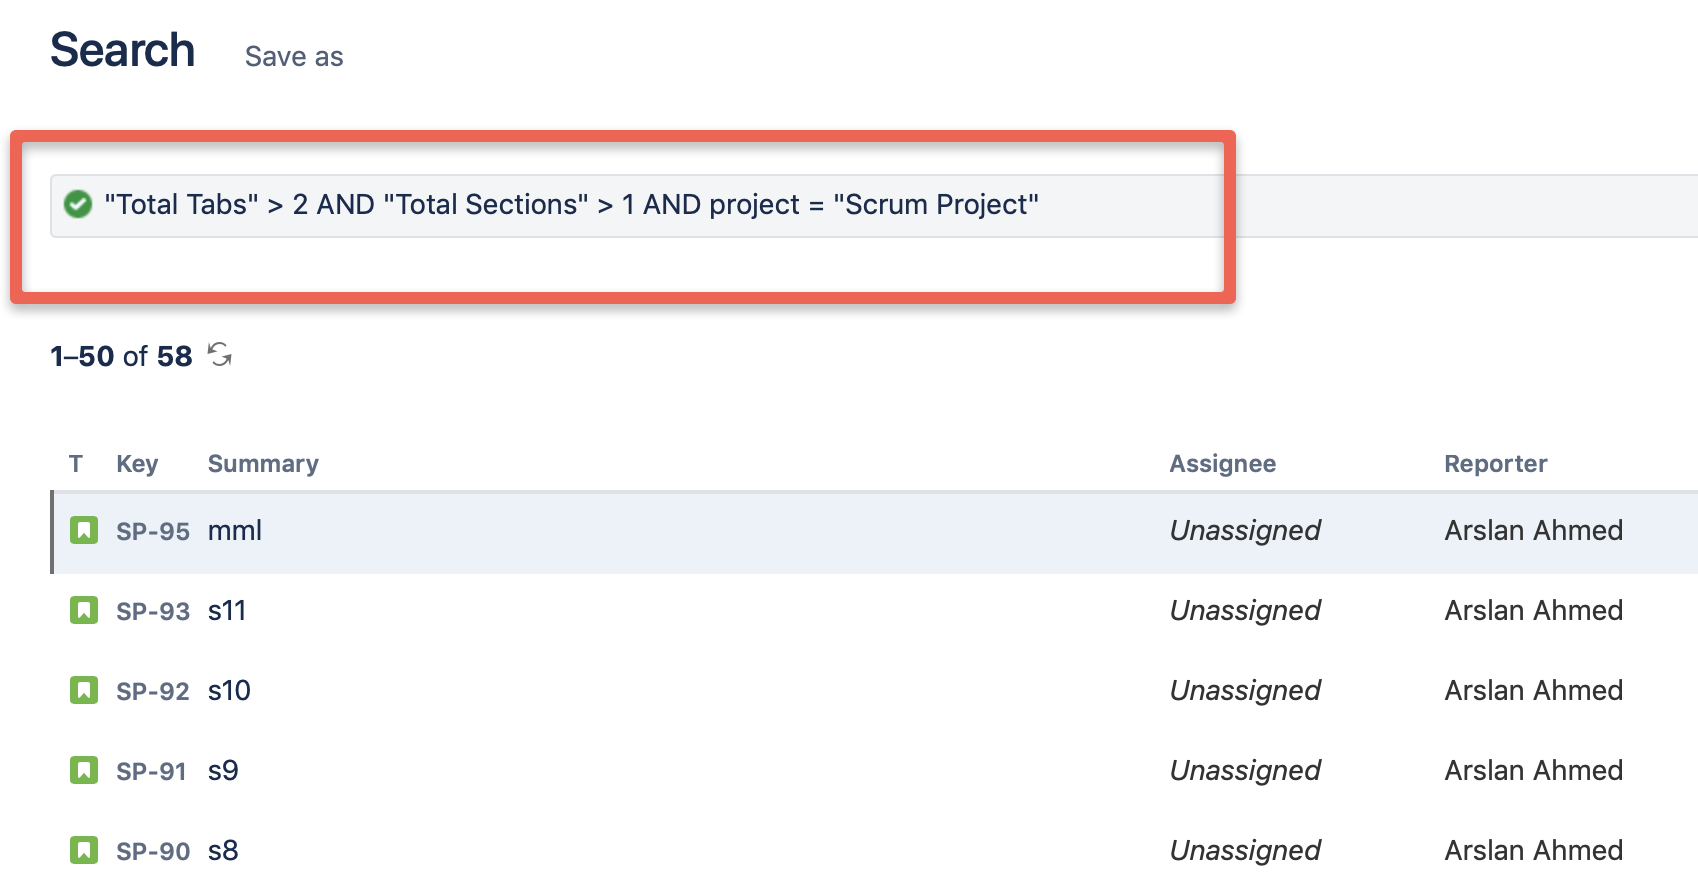Sort by the T type column header
Viewport: 1698px width, 886px height.
75,464
